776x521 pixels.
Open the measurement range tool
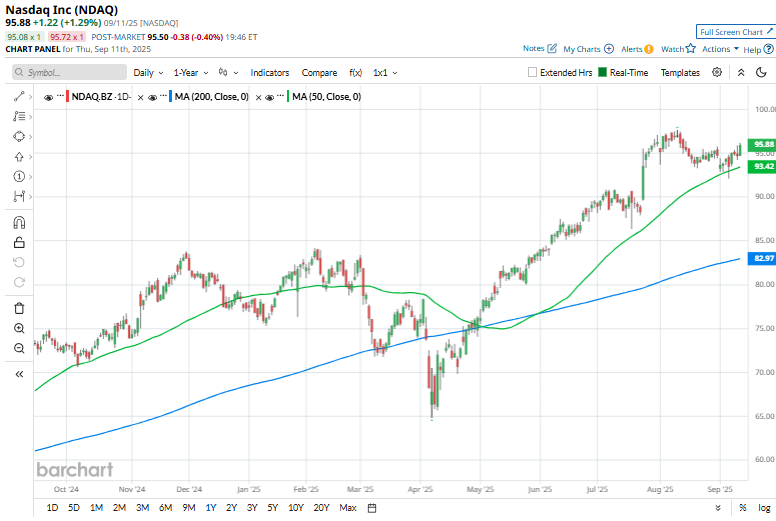pos(19,196)
